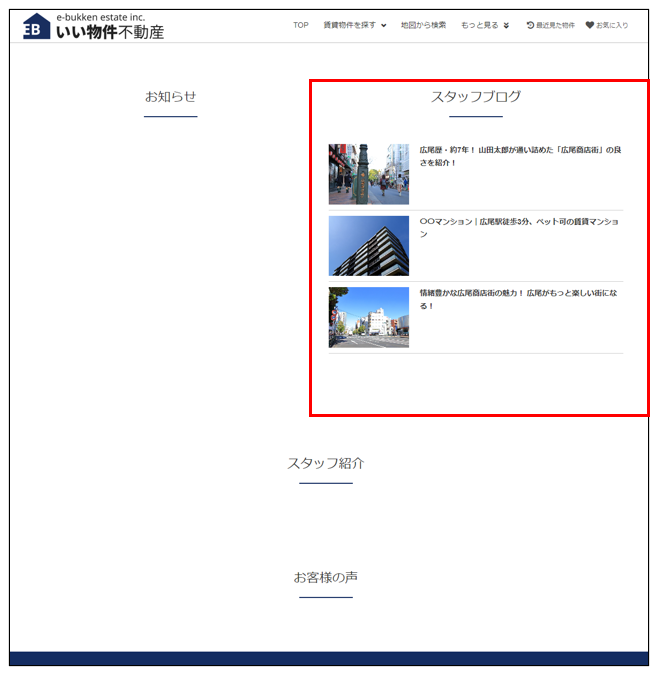Screen dimensions: 658x676
Task: Read the 広尾歴・約7年 blog post
Action: [520, 156]
